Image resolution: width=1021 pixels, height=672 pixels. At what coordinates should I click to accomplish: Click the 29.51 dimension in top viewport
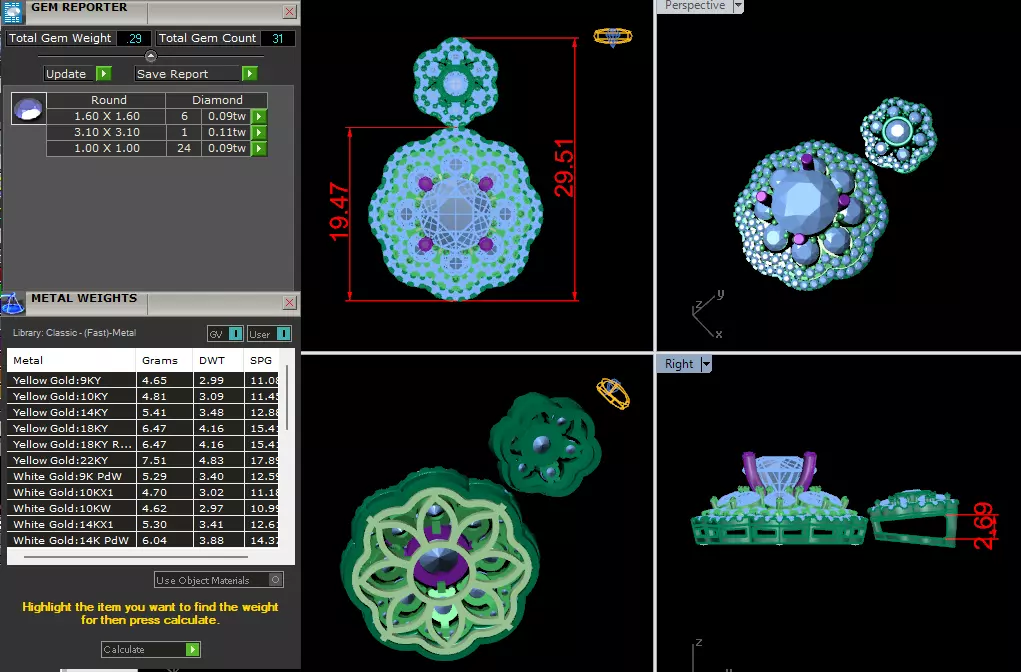564,168
